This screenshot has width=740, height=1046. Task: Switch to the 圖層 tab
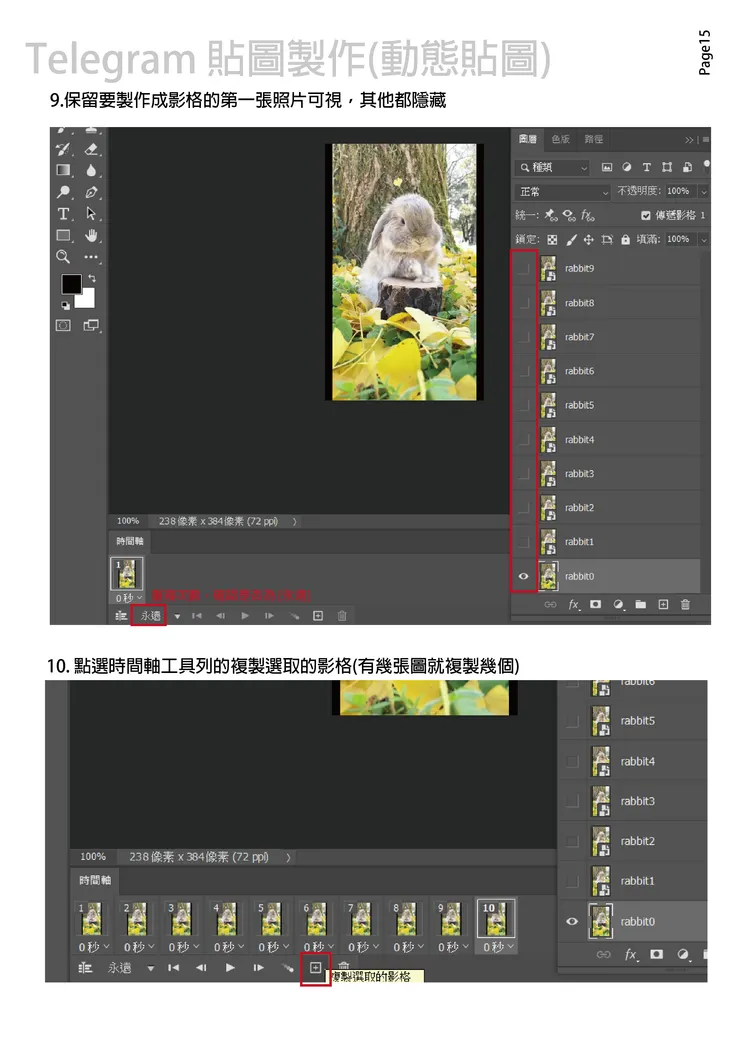click(528, 139)
